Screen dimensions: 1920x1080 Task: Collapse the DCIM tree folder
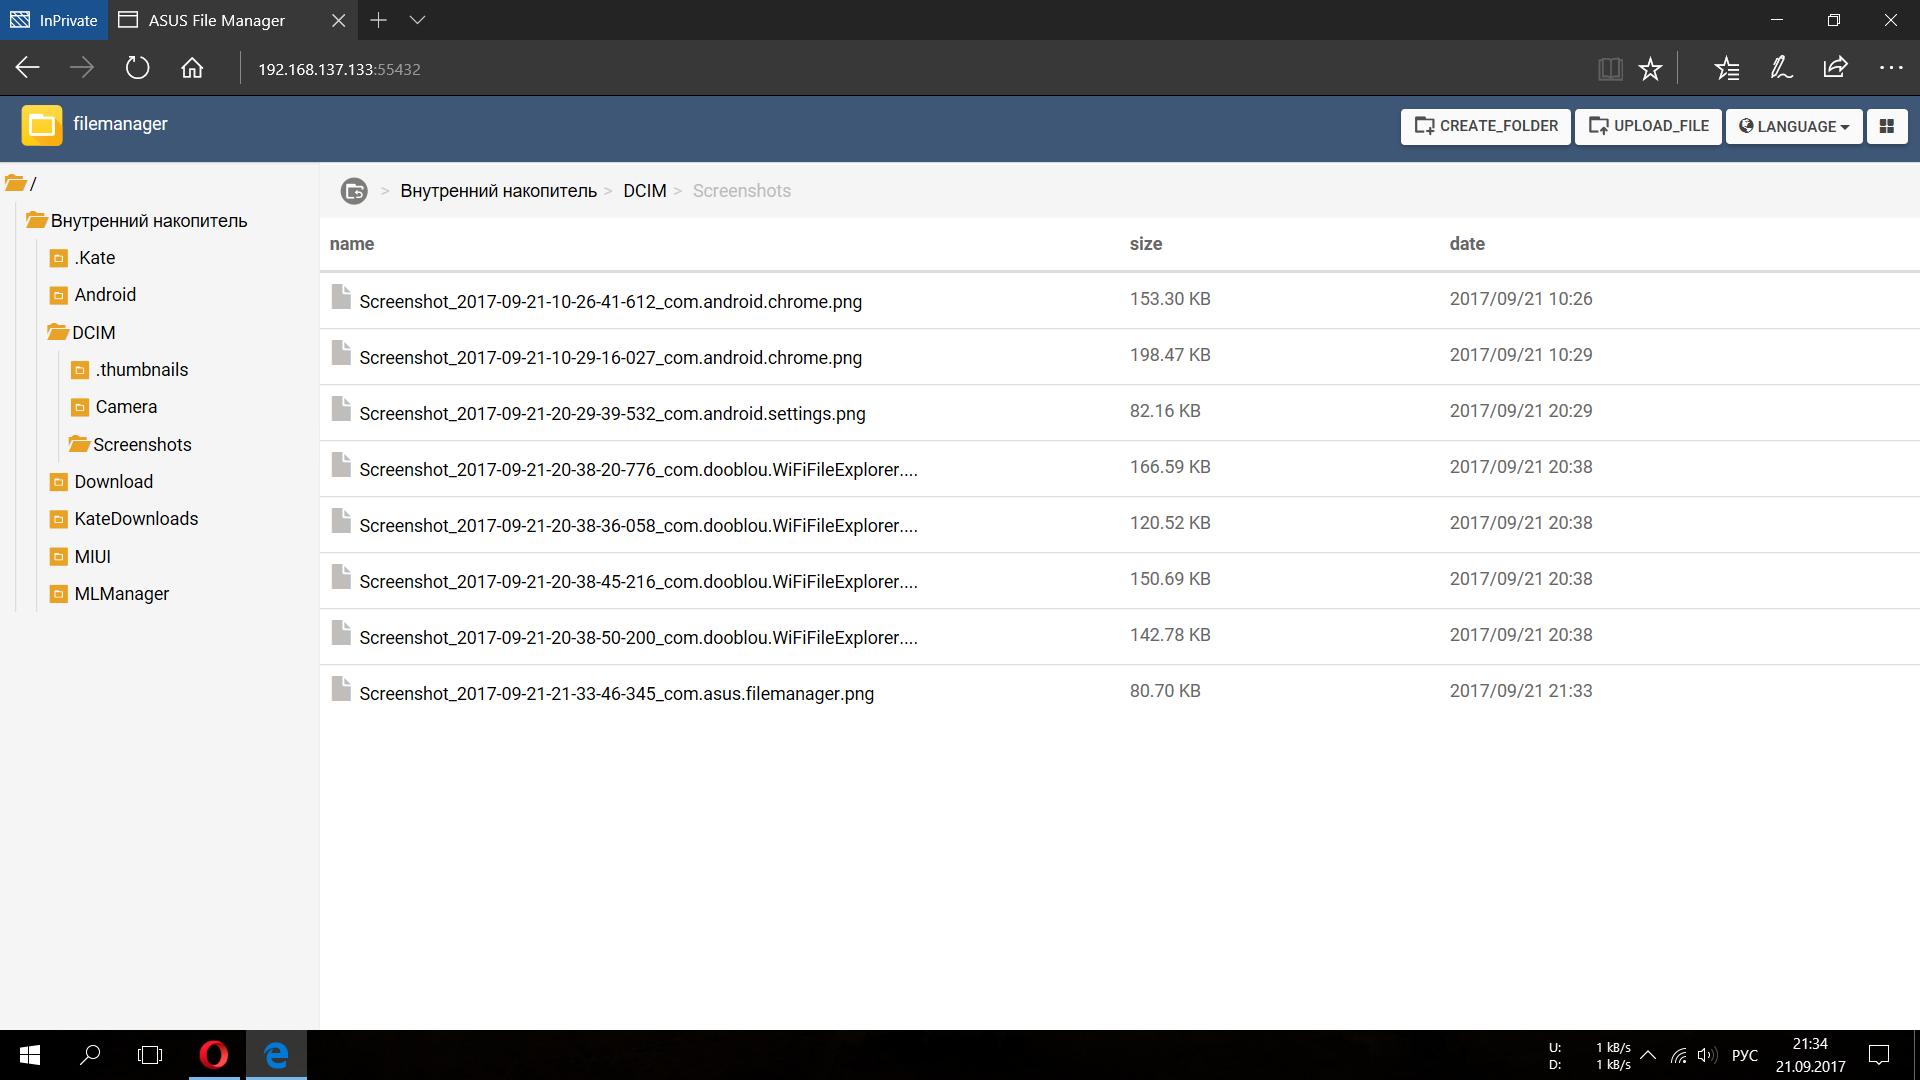tap(82, 333)
